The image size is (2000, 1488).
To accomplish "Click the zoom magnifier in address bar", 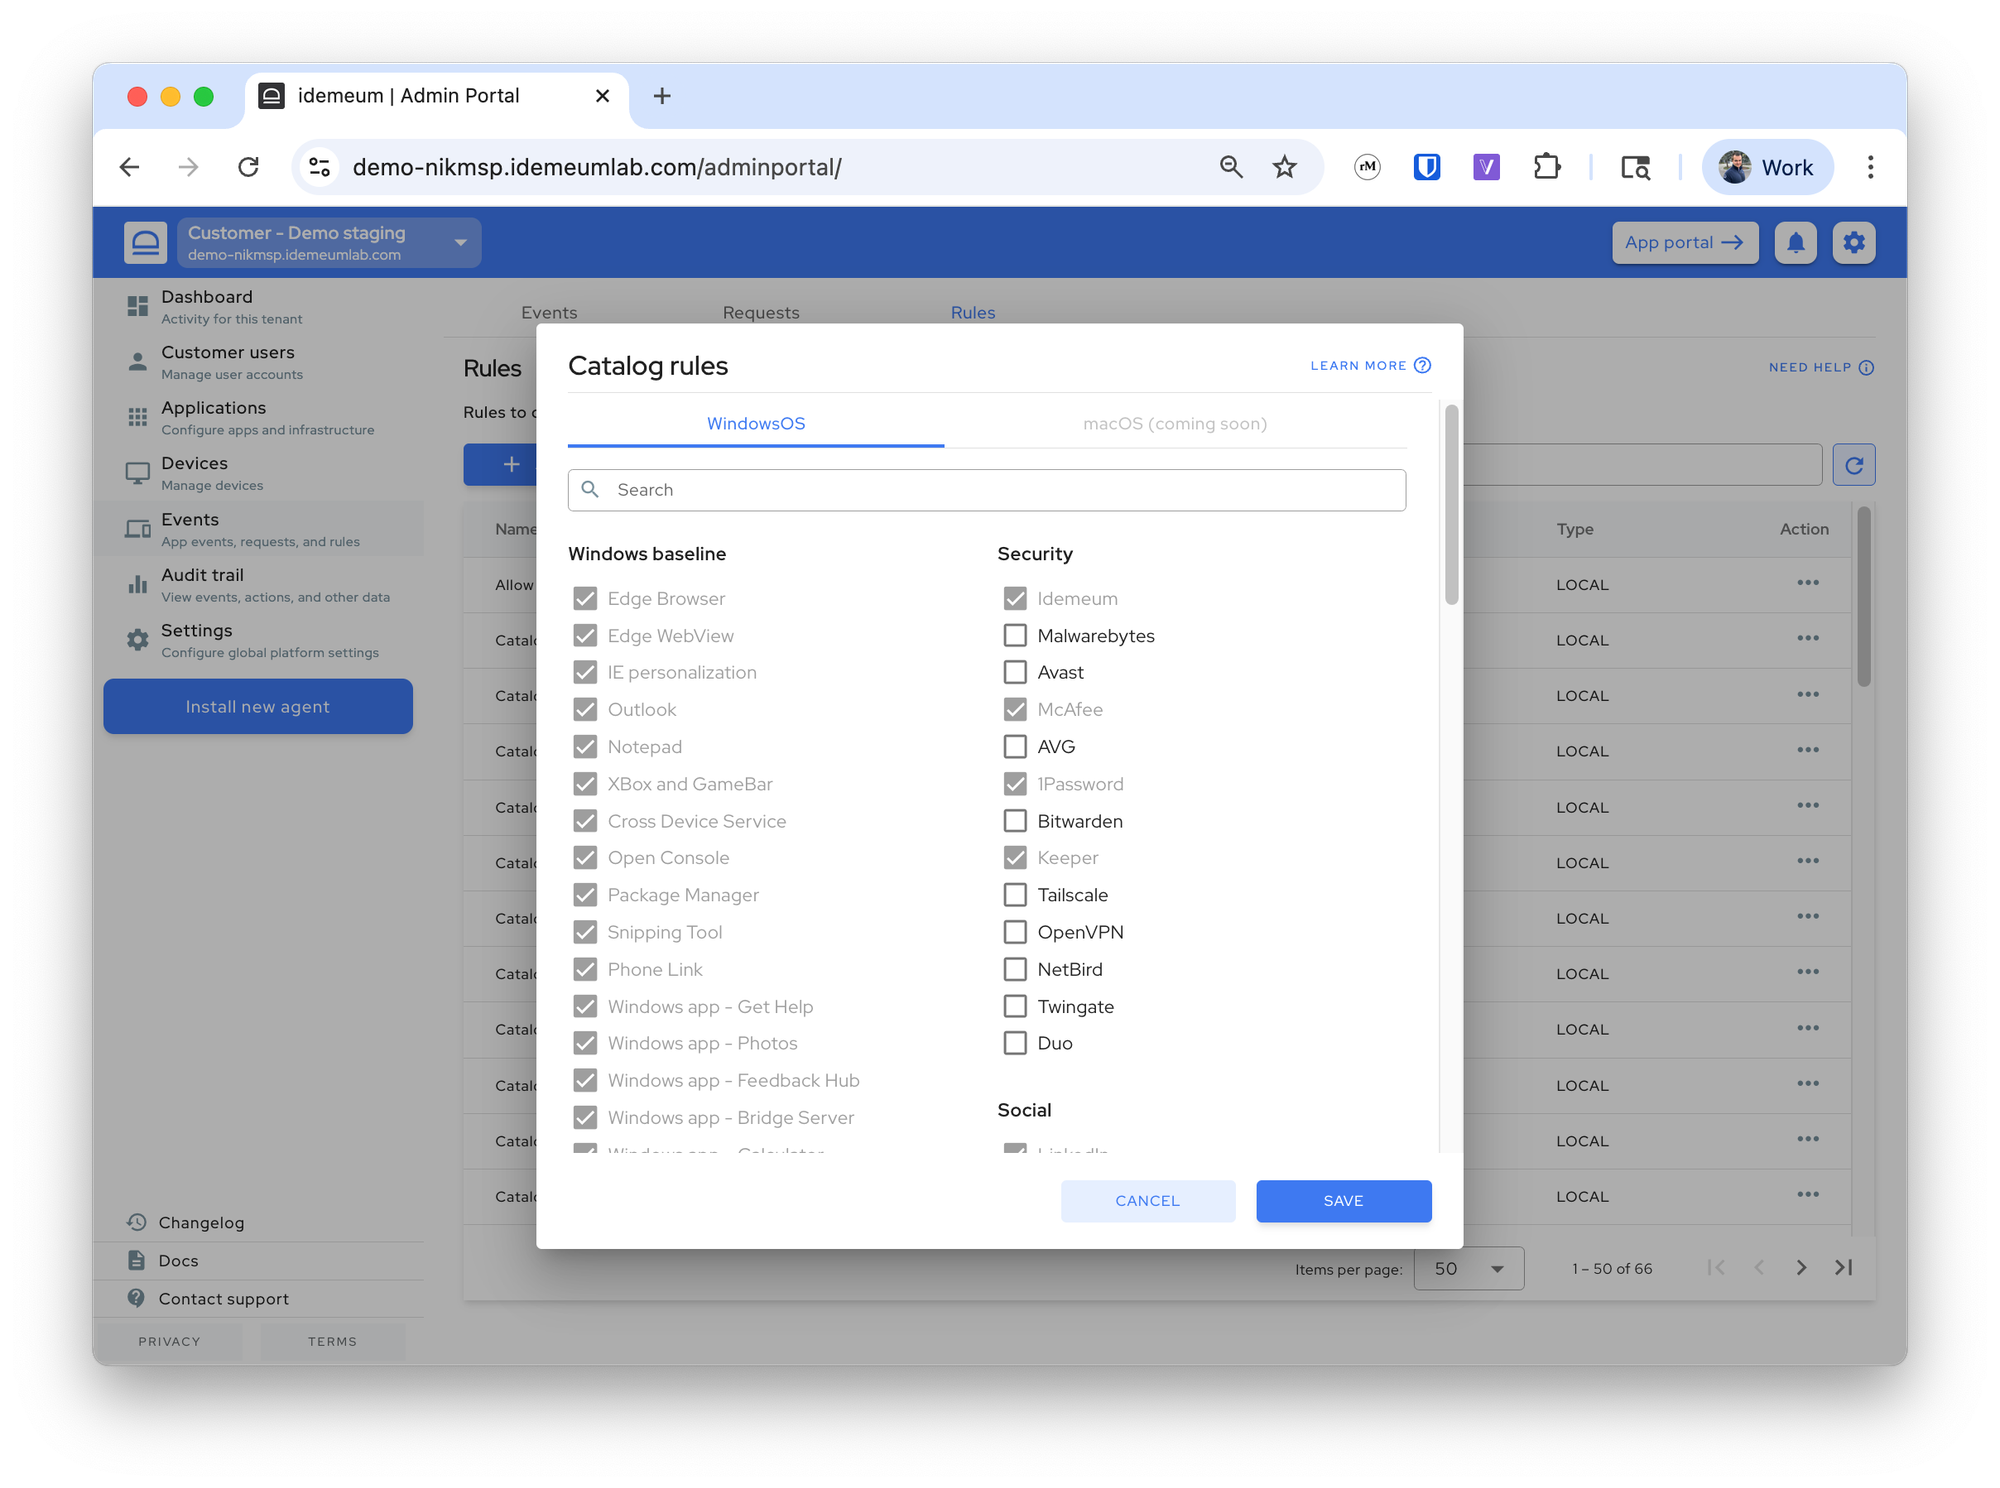I will point(1231,167).
